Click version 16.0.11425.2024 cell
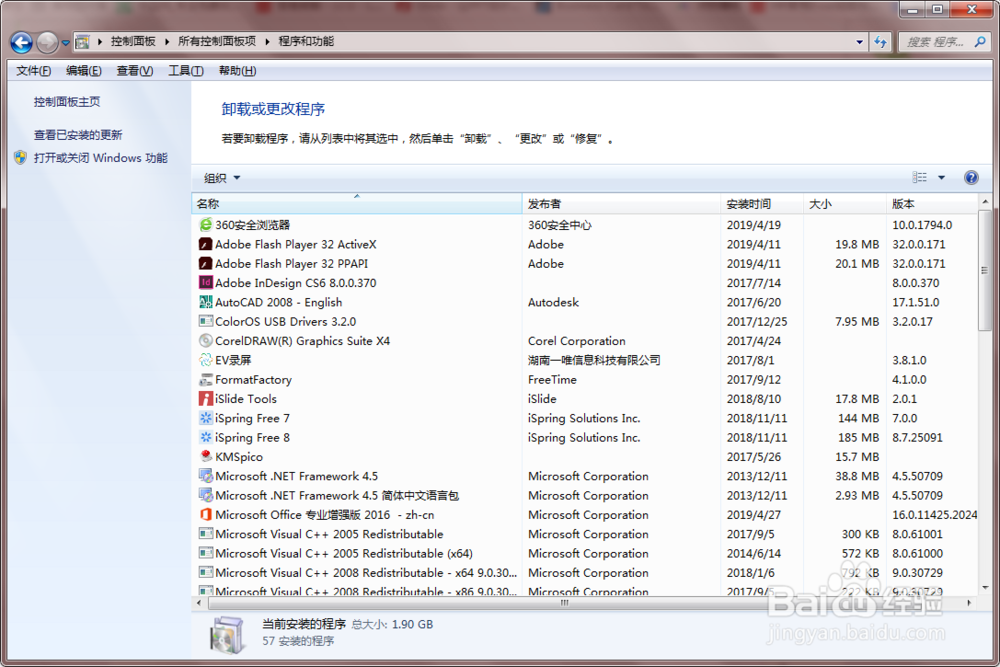The width and height of the screenshot is (1000, 667). [x=934, y=515]
